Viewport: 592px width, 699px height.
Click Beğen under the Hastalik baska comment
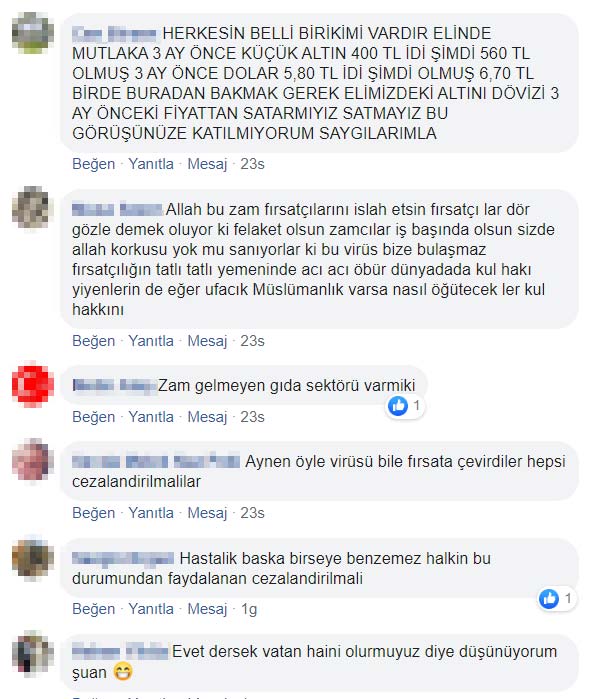94,609
